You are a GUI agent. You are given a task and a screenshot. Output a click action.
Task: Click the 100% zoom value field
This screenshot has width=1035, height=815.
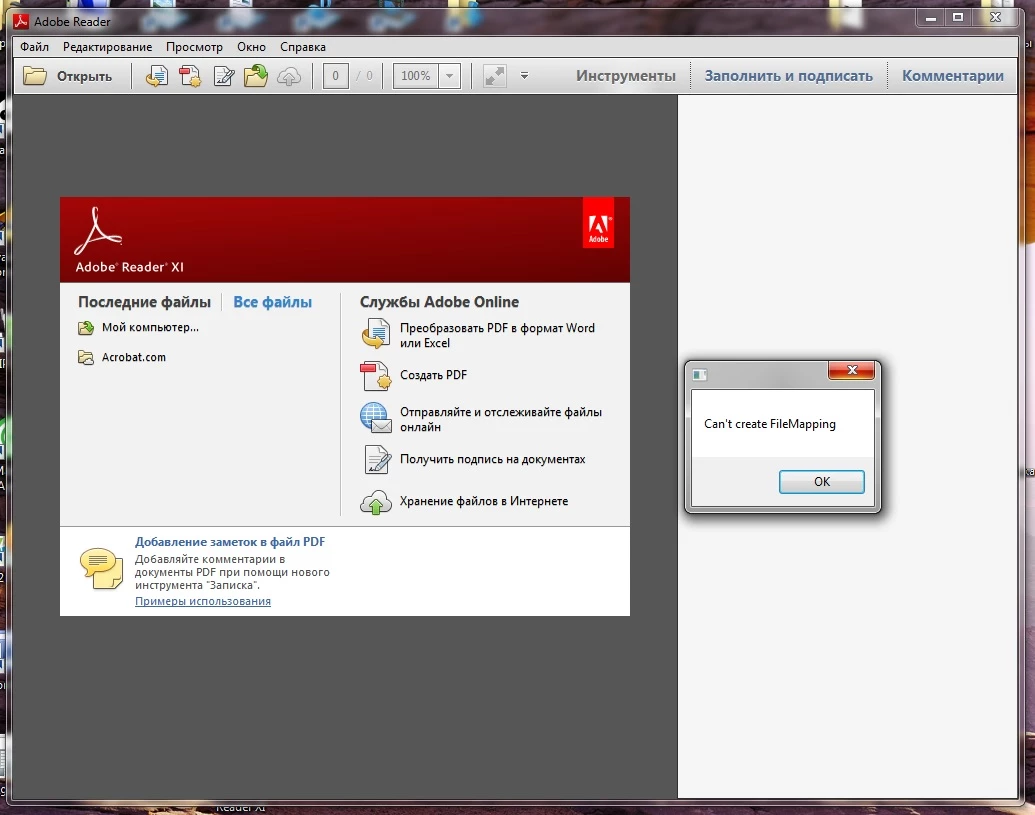pyautogui.click(x=416, y=76)
